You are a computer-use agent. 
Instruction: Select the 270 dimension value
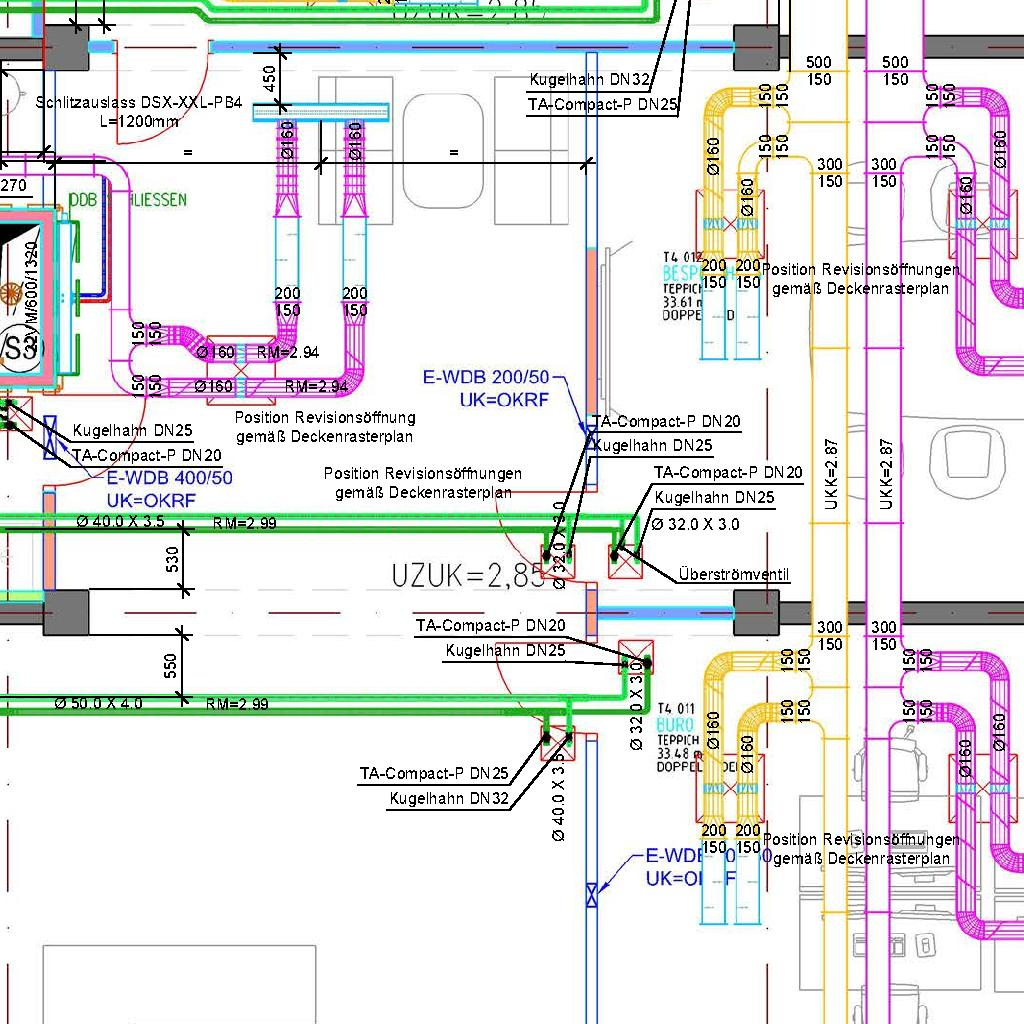(x=13, y=185)
